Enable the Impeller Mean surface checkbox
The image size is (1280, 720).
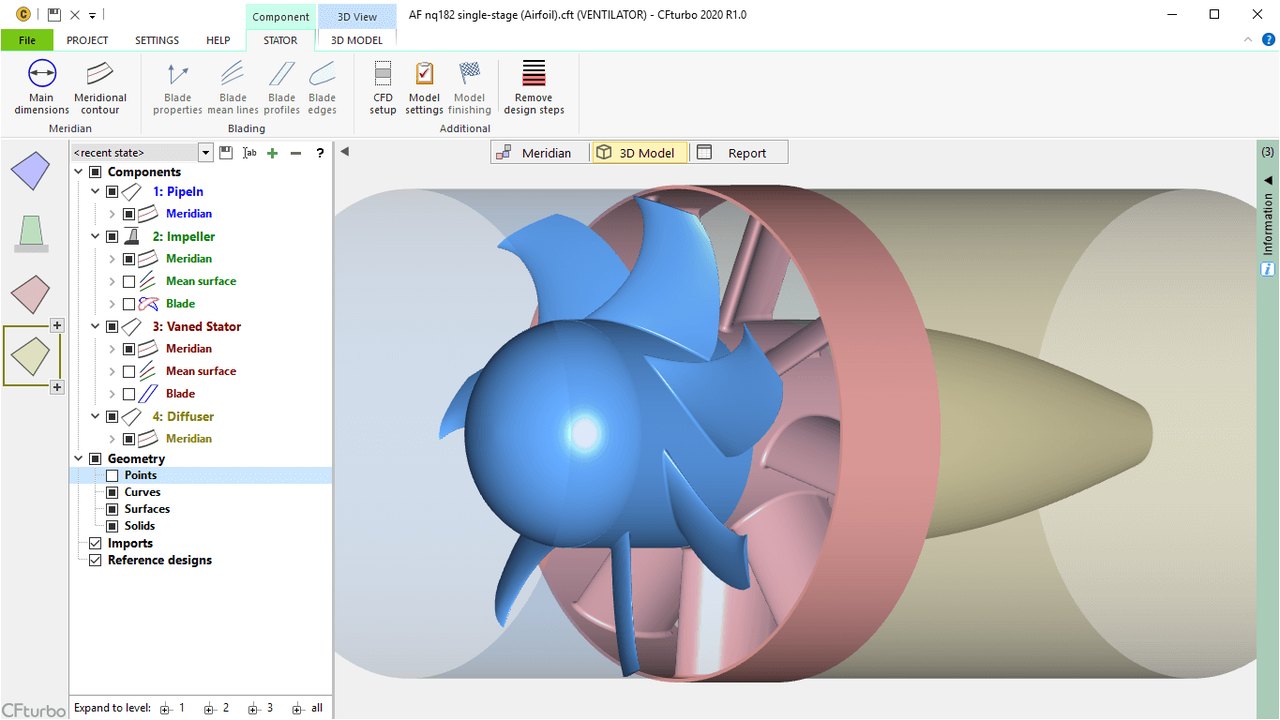pyautogui.click(x=129, y=282)
